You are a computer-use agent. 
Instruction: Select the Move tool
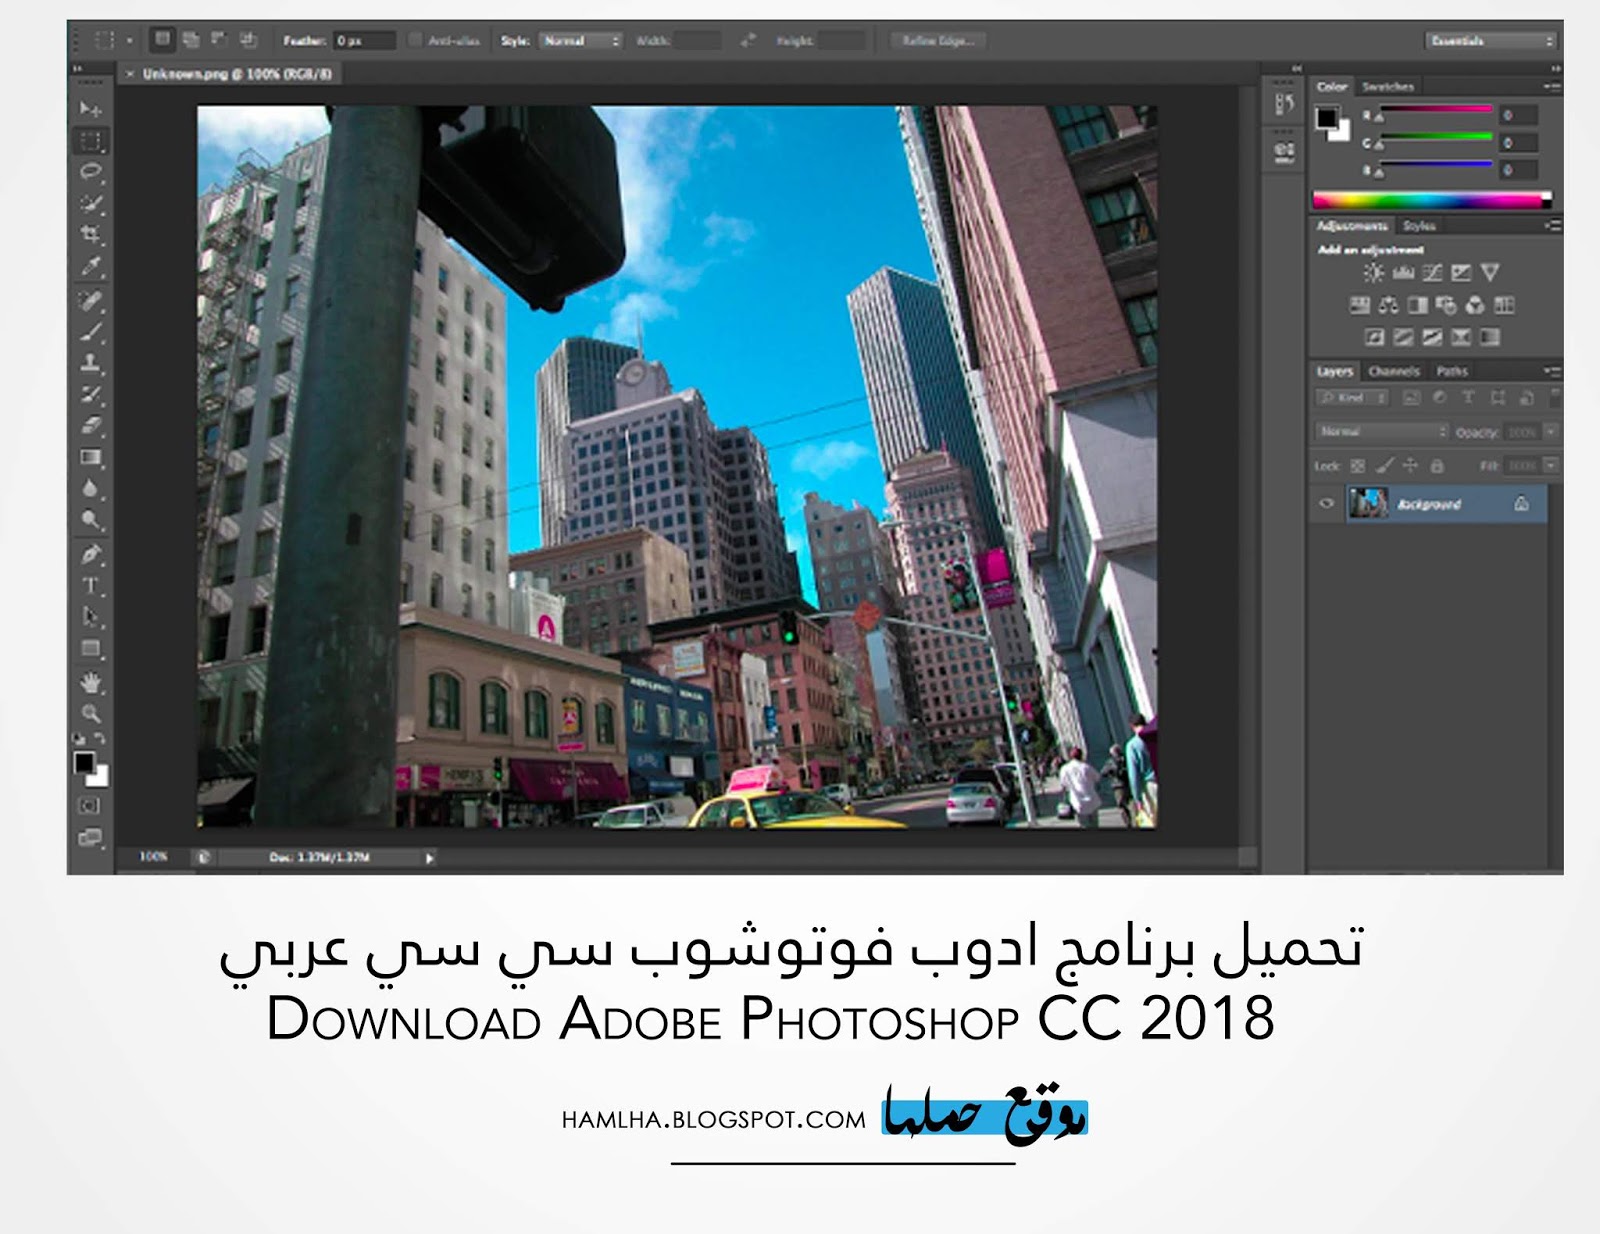click(91, 108)
